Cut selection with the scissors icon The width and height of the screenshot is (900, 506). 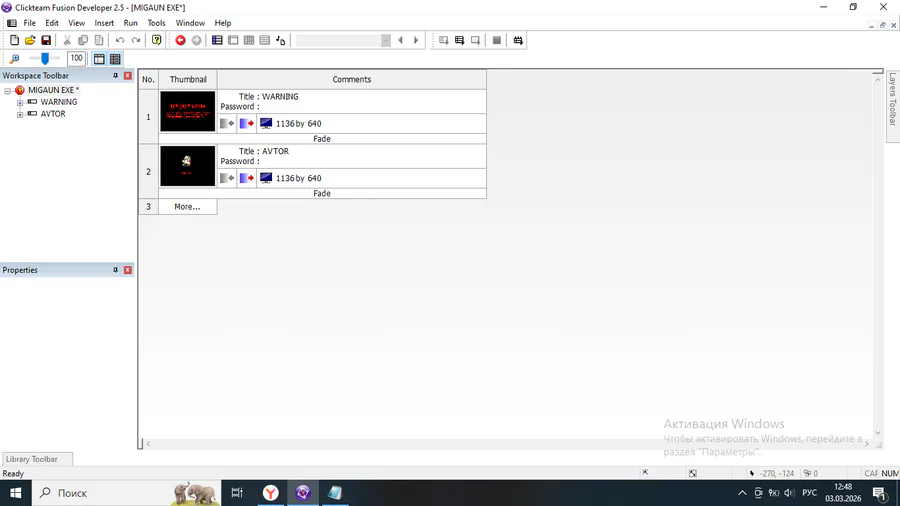[67, 40]
